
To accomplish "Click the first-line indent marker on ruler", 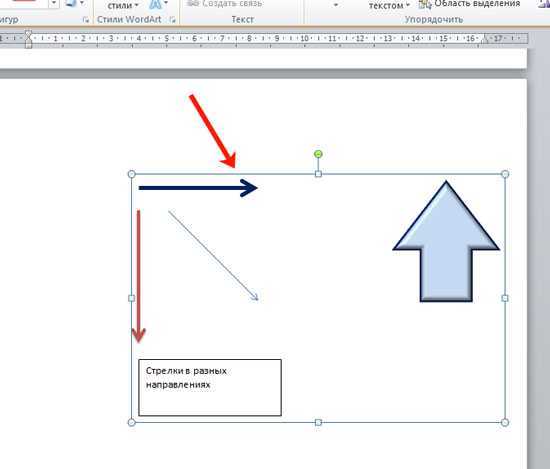I will [x=28, y=34].
